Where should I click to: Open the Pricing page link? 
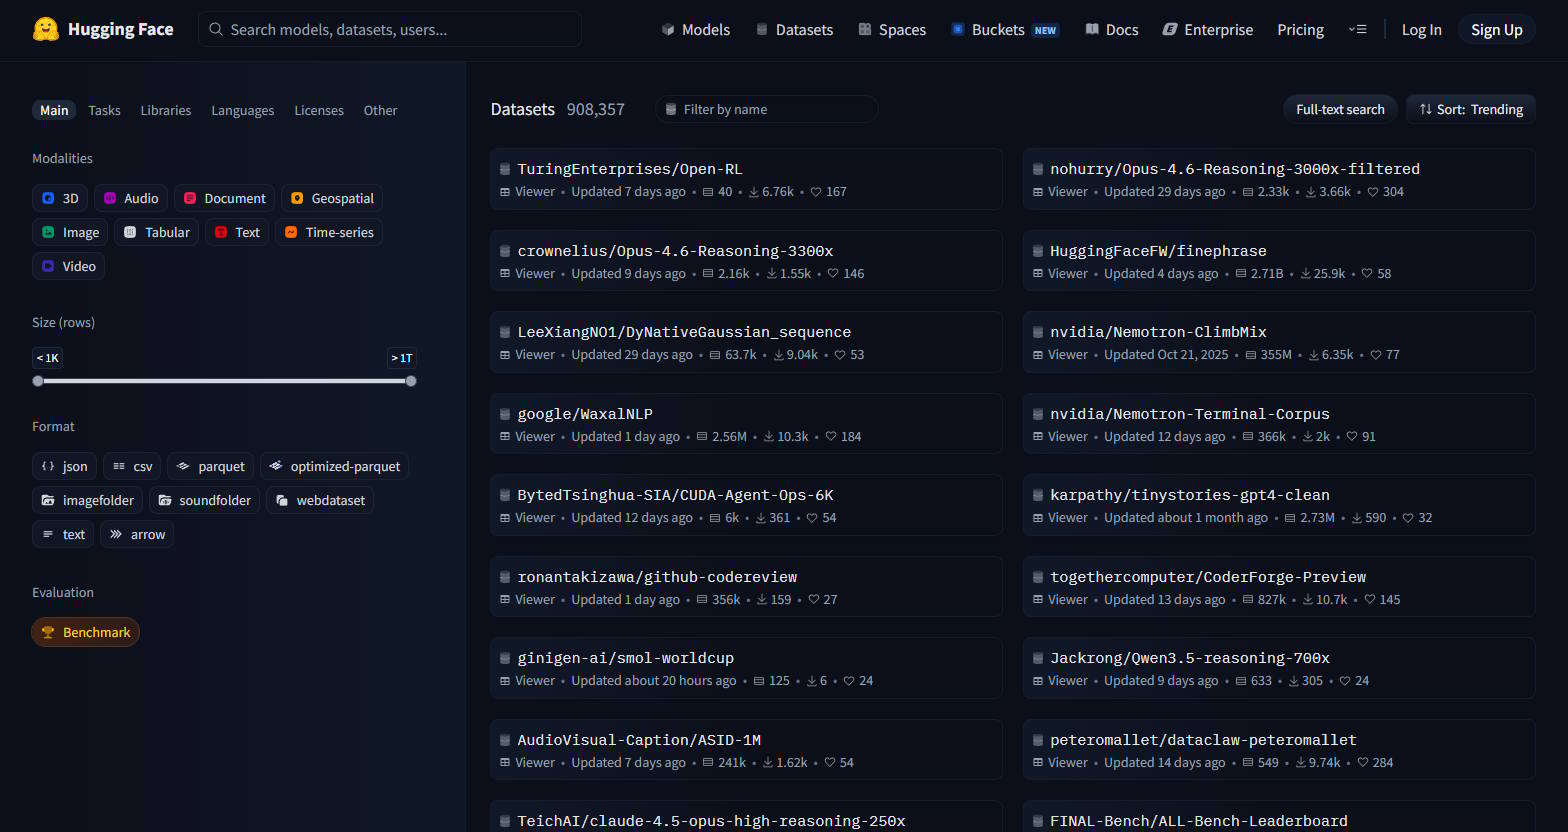[1300, 30]
